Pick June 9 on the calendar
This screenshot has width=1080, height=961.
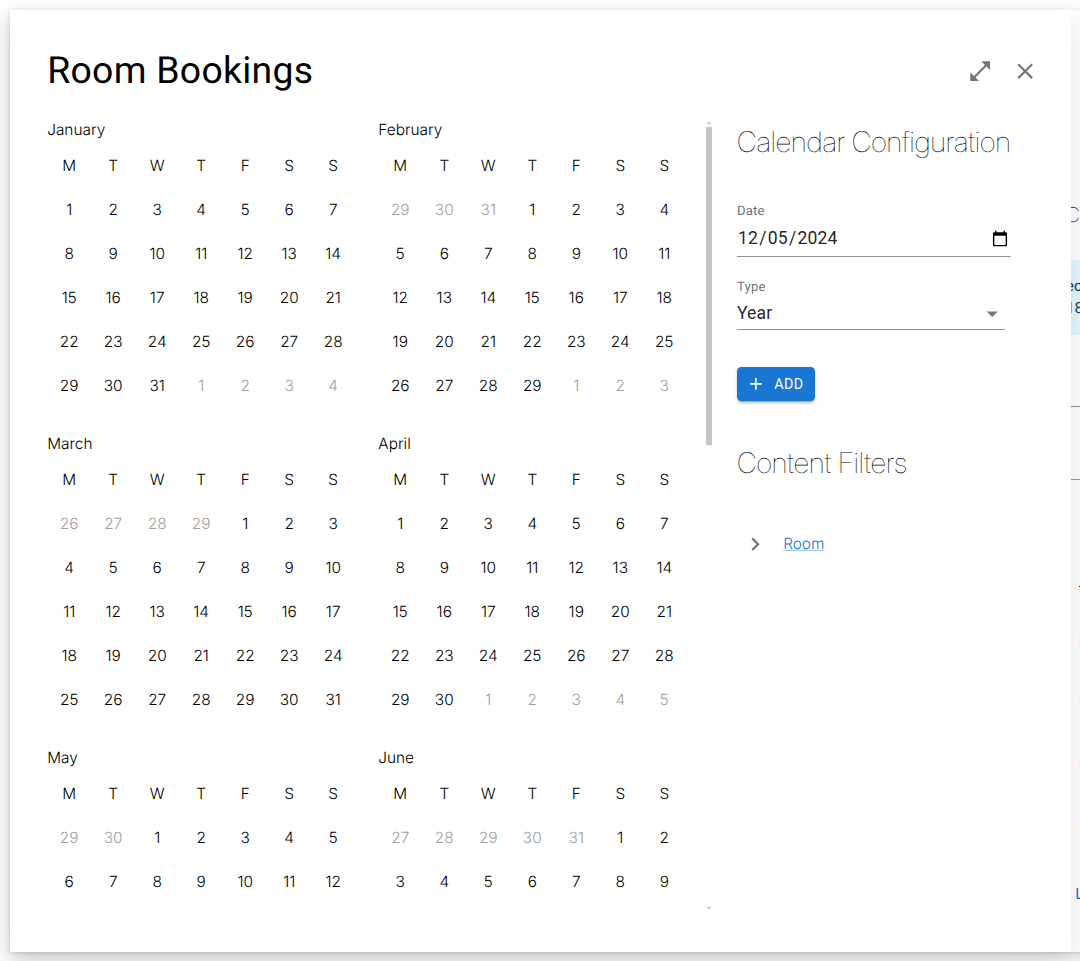[x=664, y=882]
